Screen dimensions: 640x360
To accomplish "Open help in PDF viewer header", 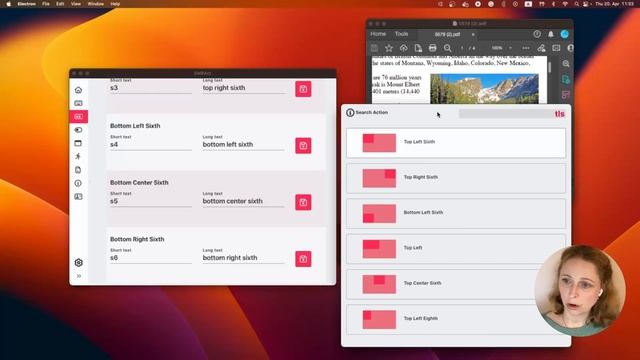I will pos(537,34).
